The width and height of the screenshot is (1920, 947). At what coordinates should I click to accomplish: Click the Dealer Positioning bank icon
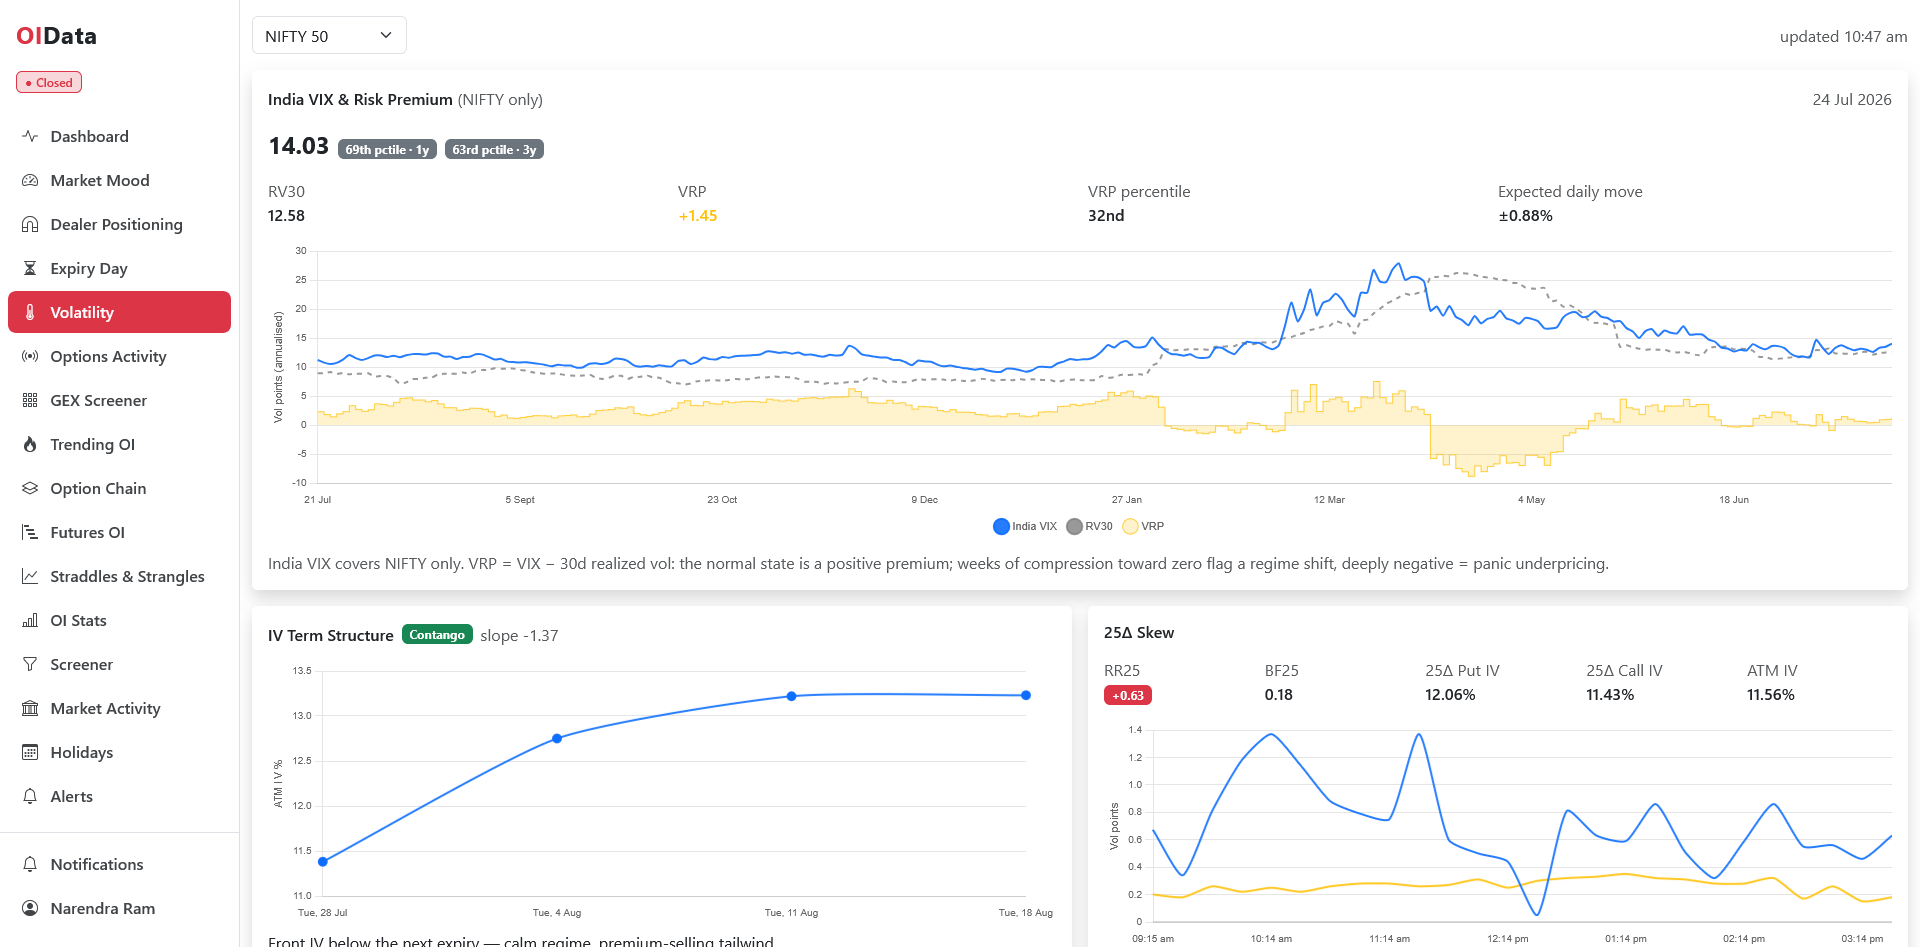tap(30, 224)
